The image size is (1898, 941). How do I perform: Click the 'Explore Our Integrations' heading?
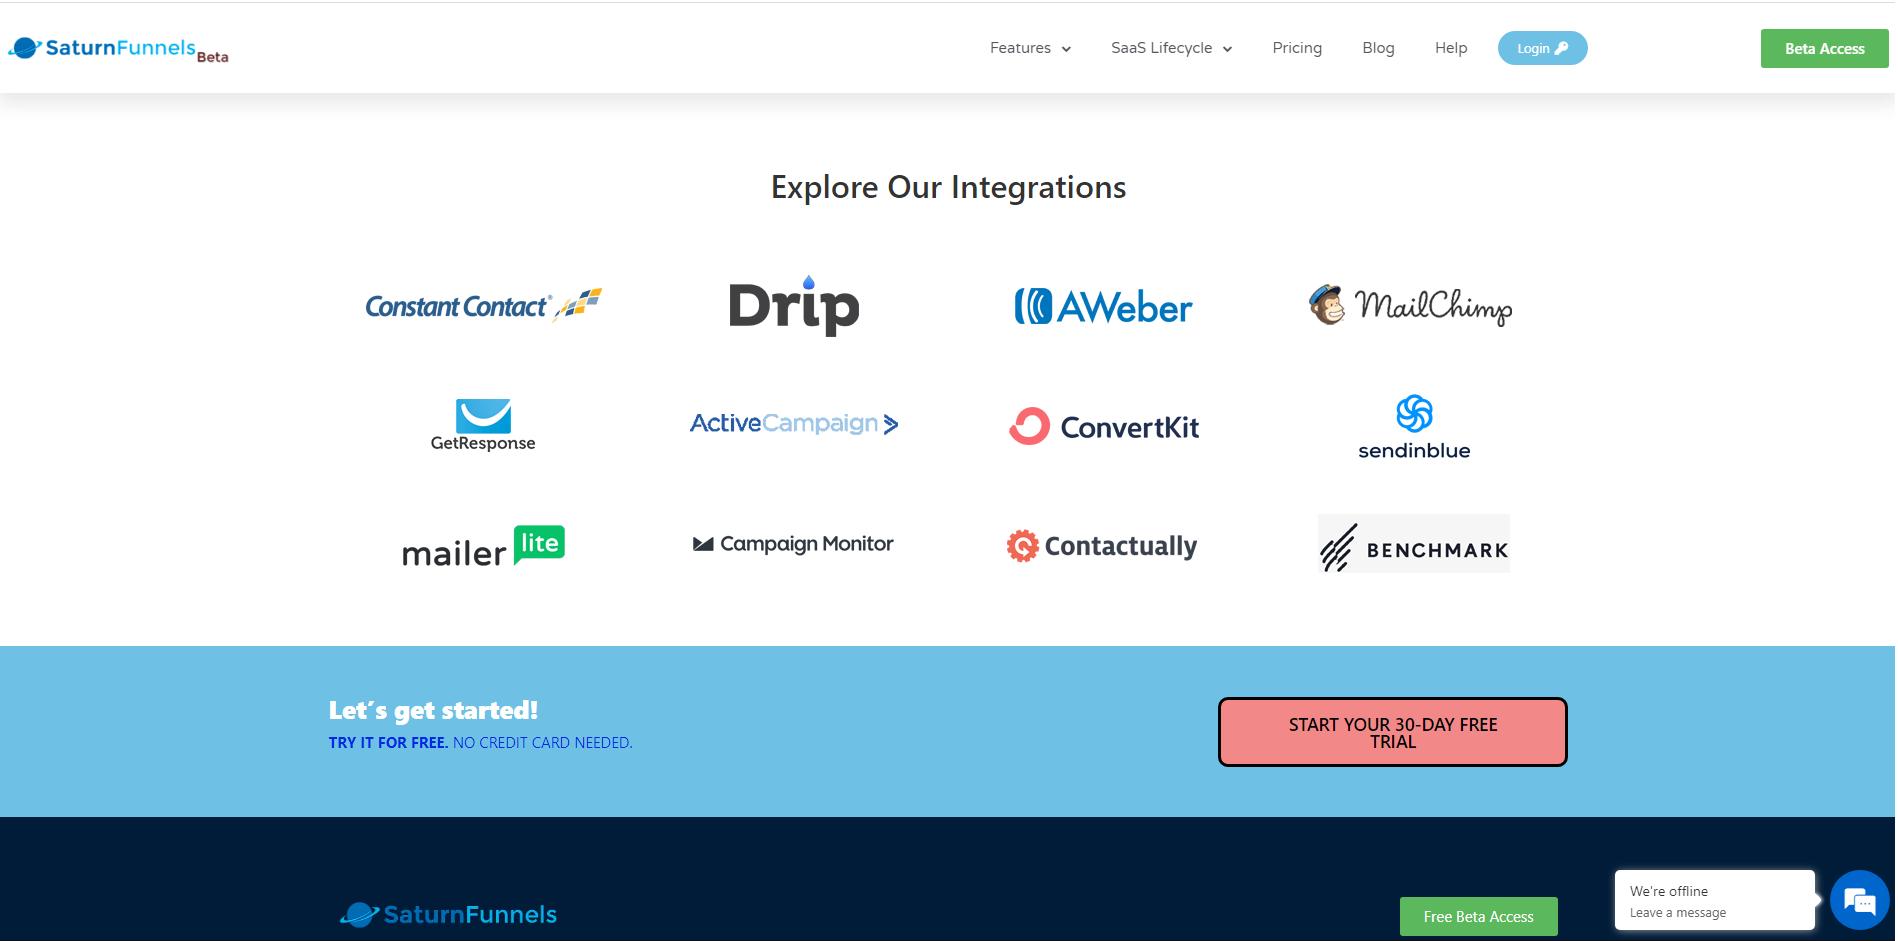948,187
